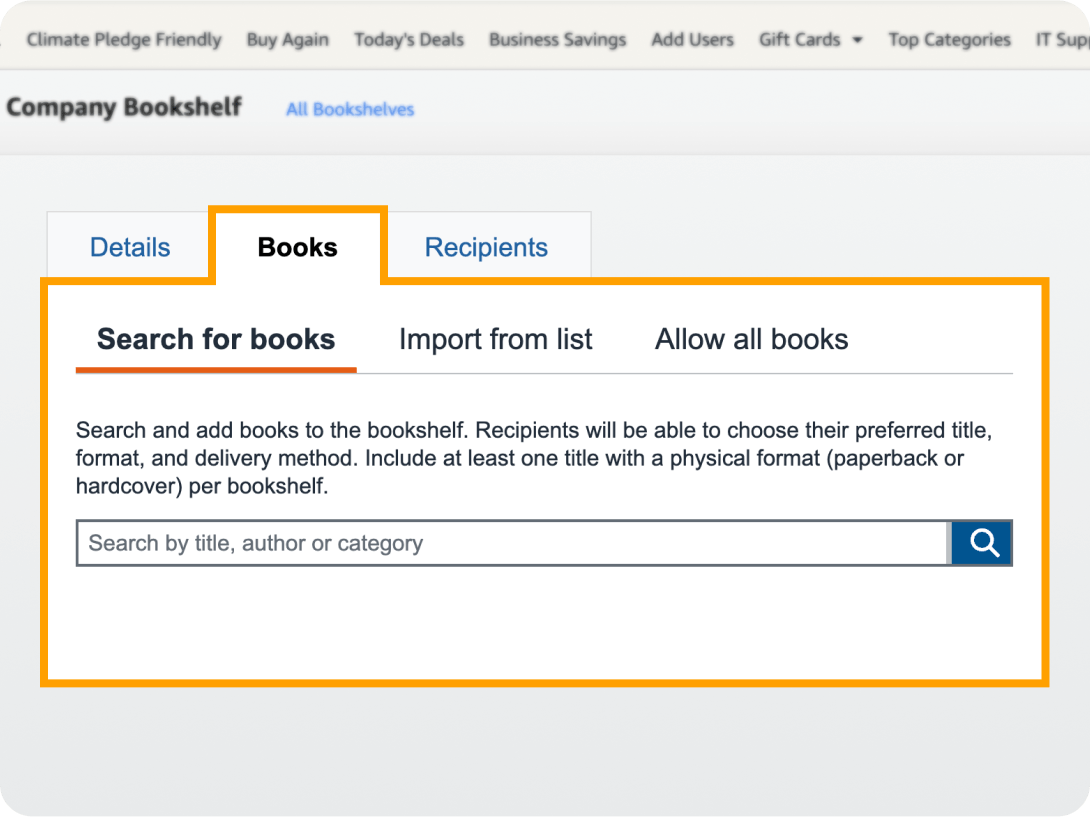Select the Books tab
Image resolution: width=1090 pixels, height=817 pixels.
pyautogui.click(x=297, y=247)
